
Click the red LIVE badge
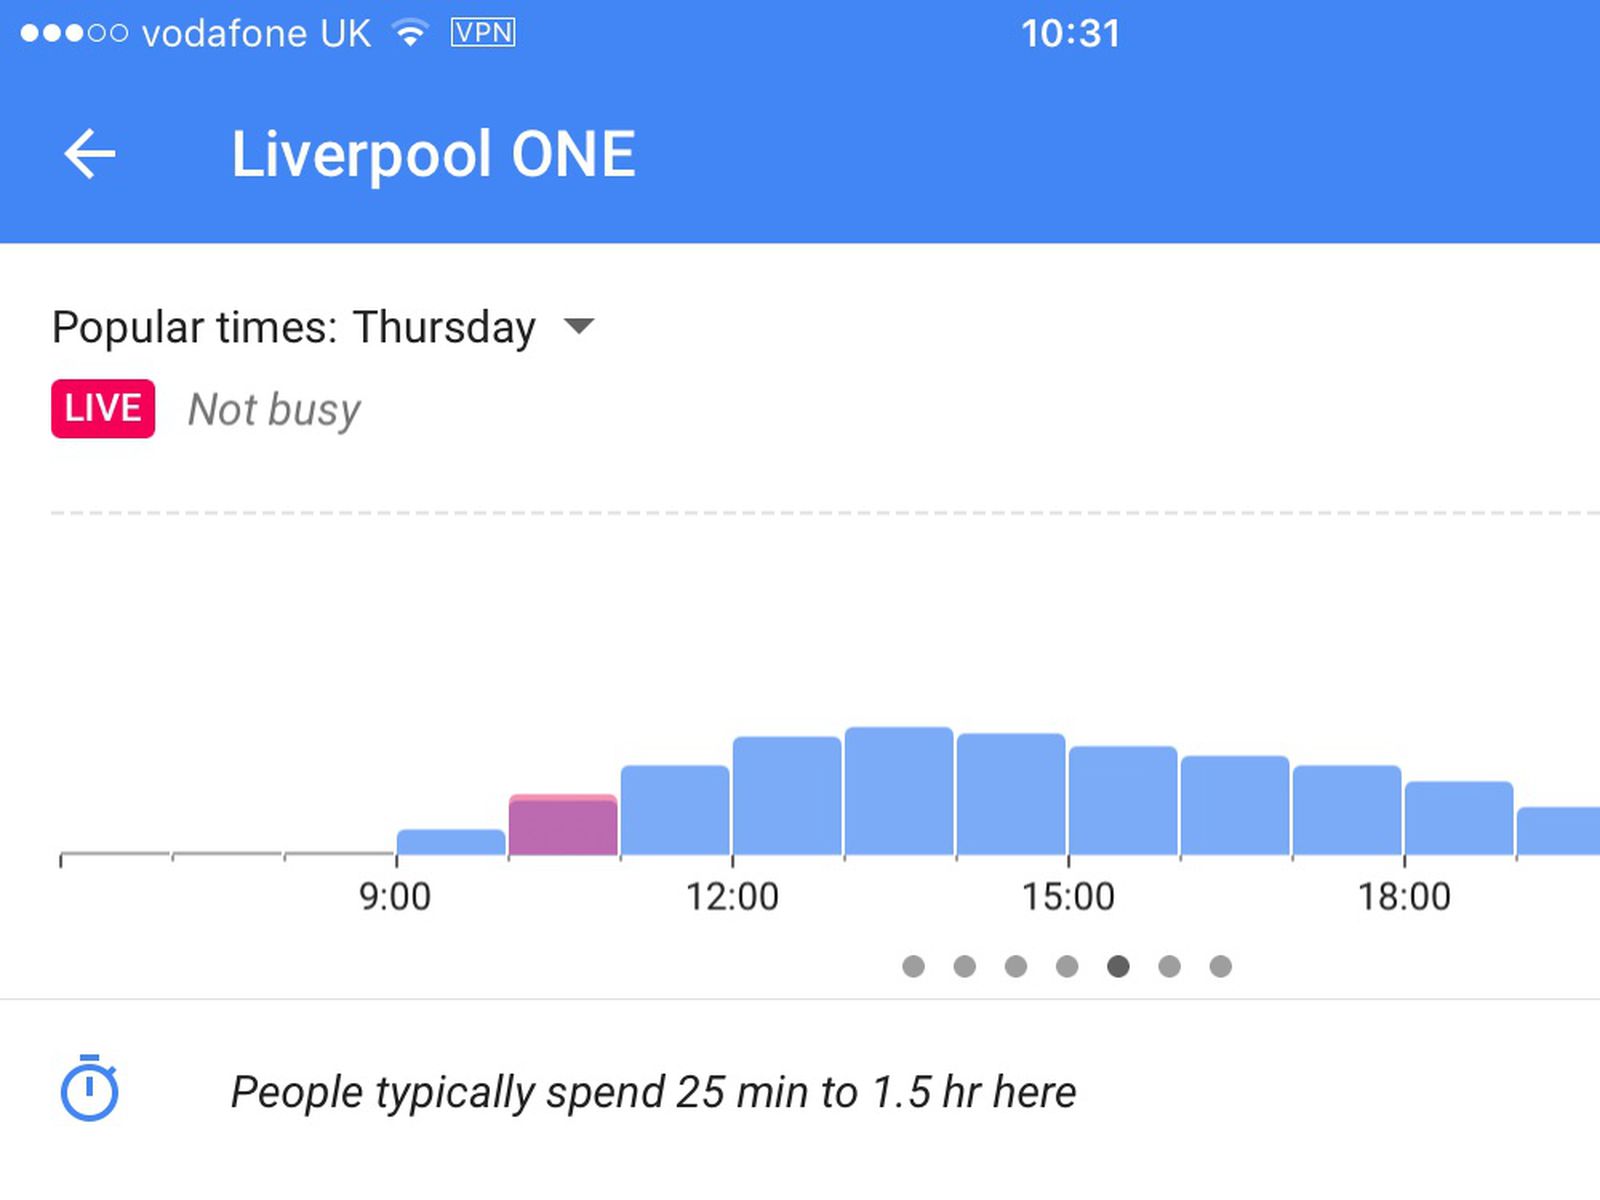[x=103, y=409]
